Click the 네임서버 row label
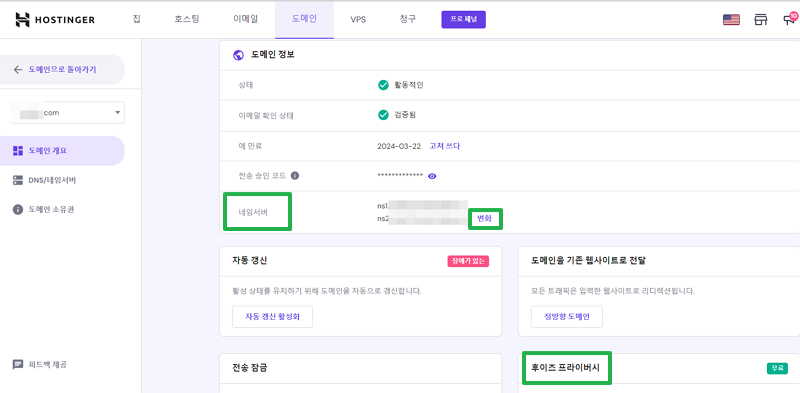800x393 pixels. (x=253, y=211)
